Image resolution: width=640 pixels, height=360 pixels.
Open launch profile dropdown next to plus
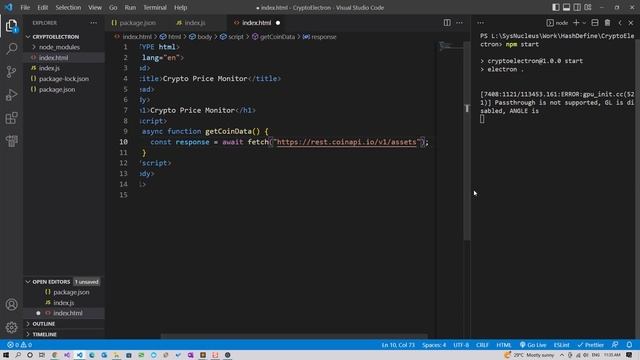click(584, 23)
